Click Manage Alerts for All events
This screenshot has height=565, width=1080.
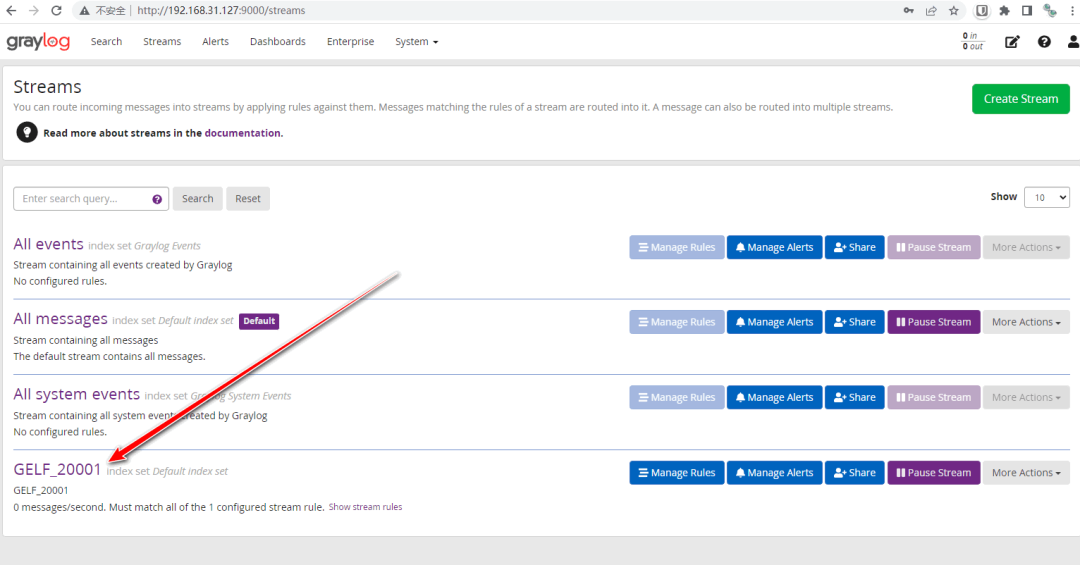(x=775, y=247)
